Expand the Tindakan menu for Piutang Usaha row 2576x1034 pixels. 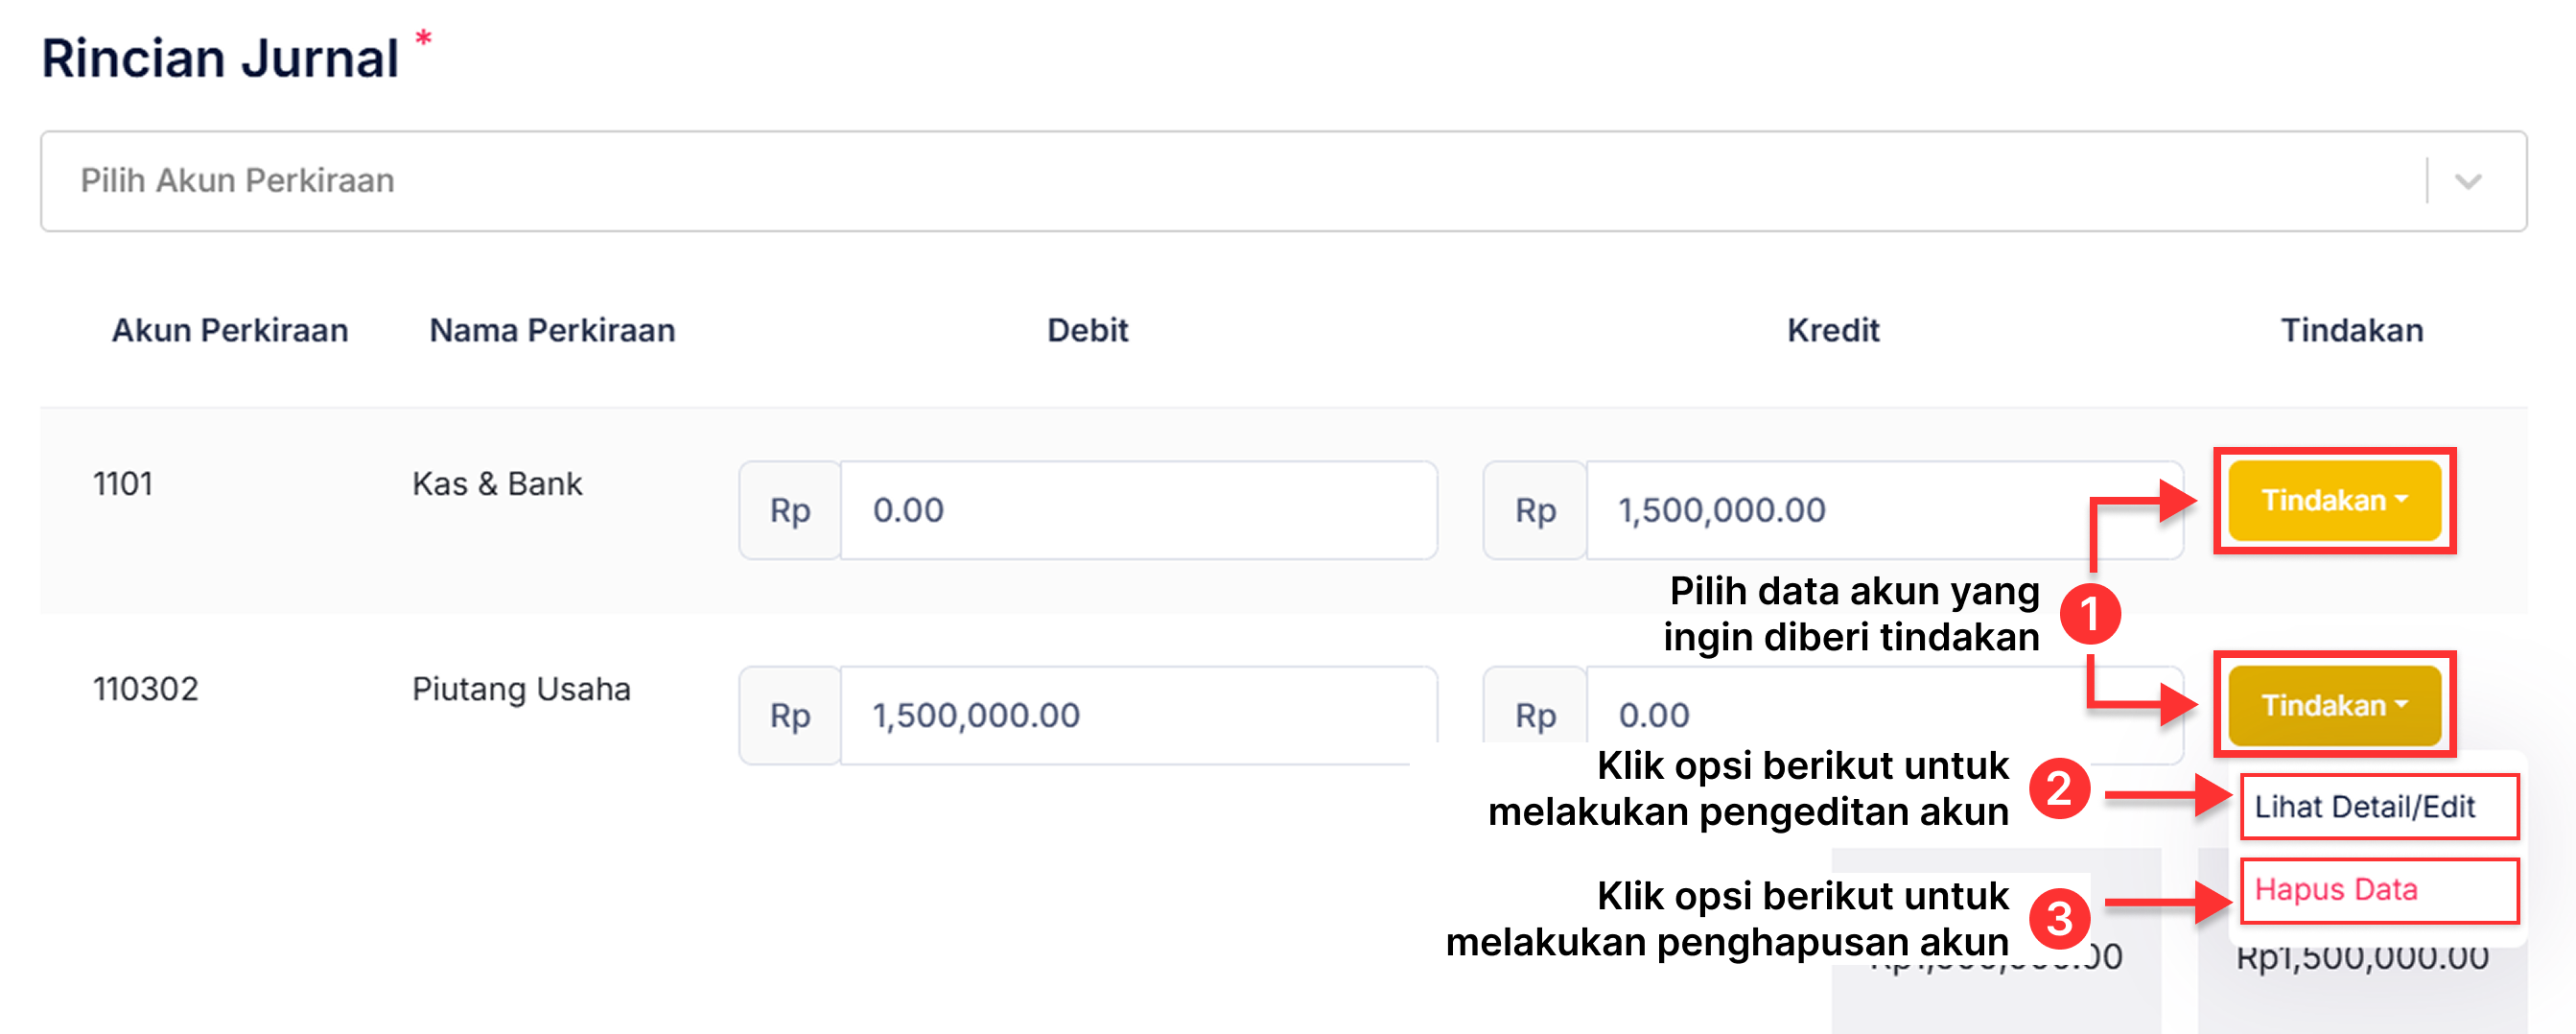[x=2333, y=705]
